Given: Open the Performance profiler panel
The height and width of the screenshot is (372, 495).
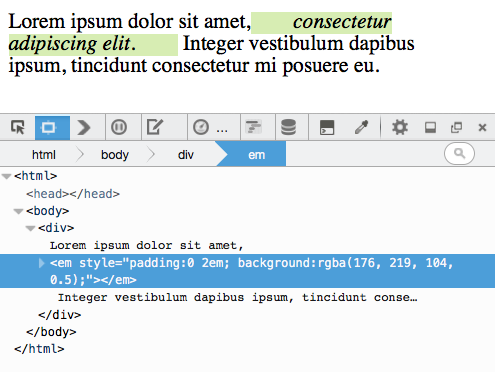Looking at the screenshot, I should tap(210, 127).
